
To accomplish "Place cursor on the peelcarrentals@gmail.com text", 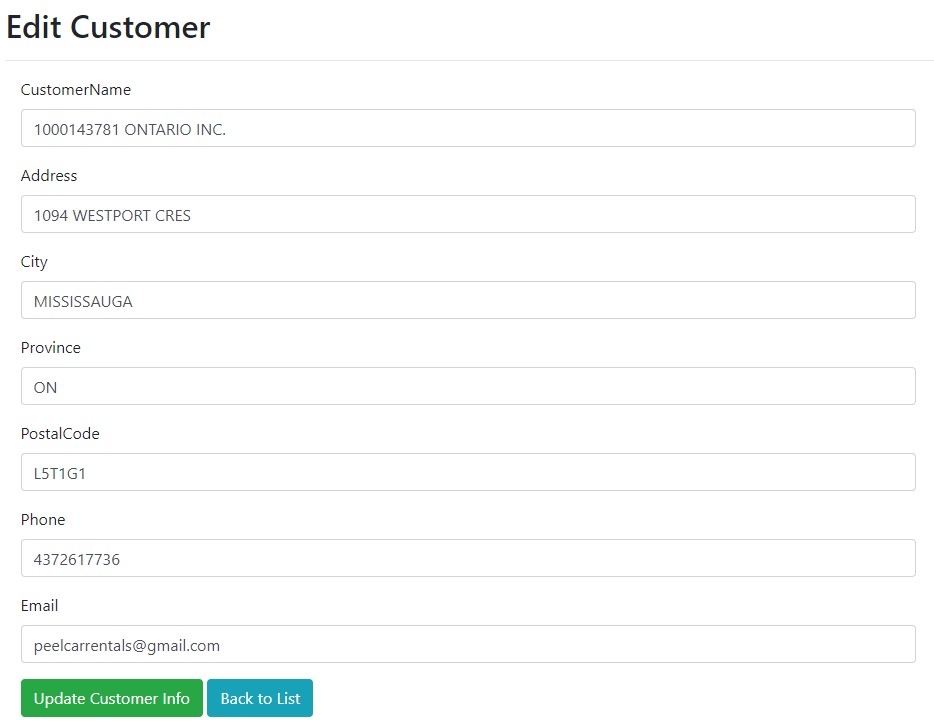I will click(x=127, y=646).
